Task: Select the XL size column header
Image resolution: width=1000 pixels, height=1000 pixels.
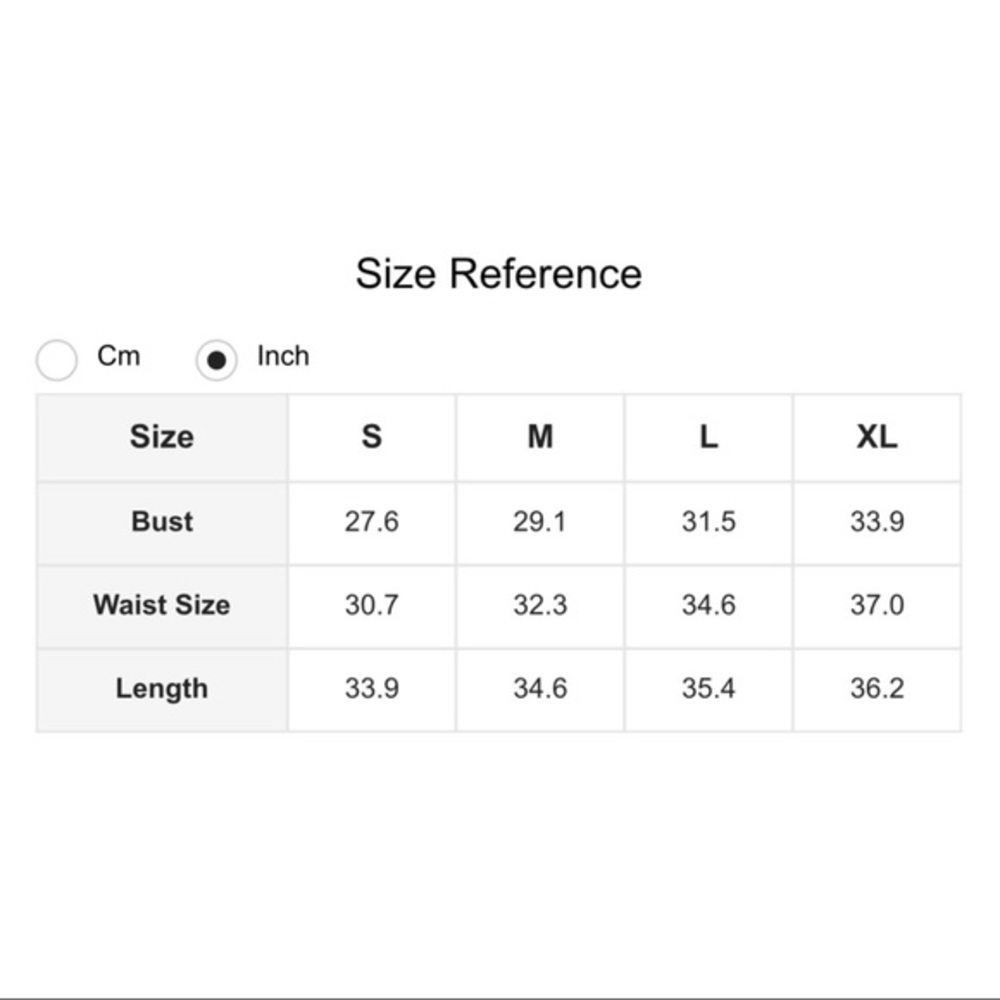Action: click(877, 438)
